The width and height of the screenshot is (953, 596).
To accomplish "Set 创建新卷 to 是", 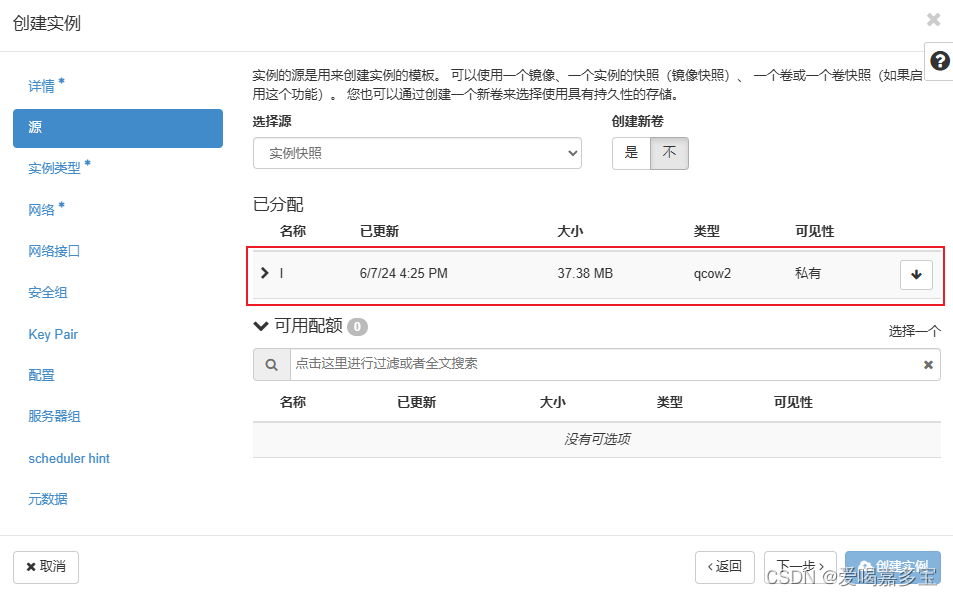I will [631, 153].
